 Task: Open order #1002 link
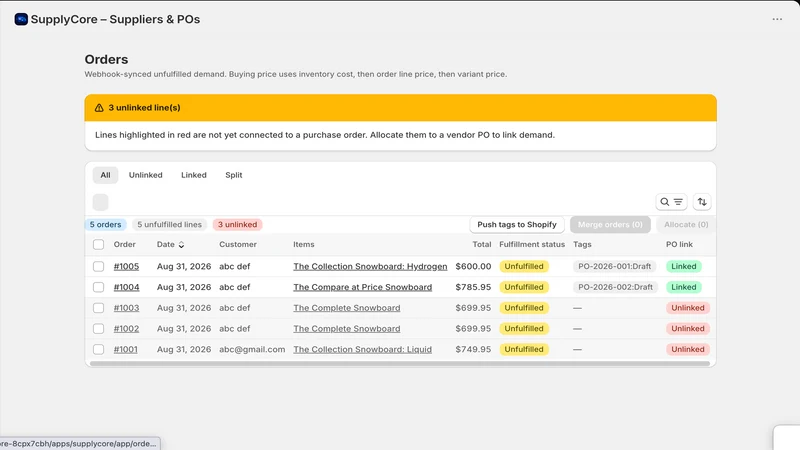tap(126, 329)
